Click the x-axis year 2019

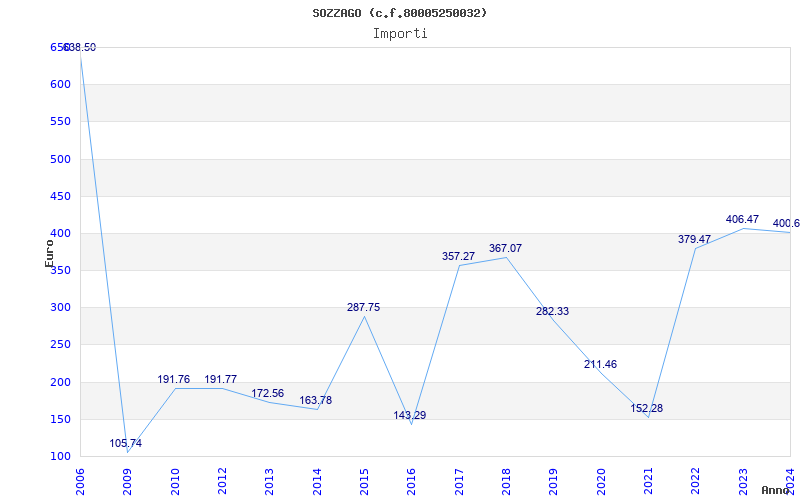pyautogui.click(x=554, y=481)
